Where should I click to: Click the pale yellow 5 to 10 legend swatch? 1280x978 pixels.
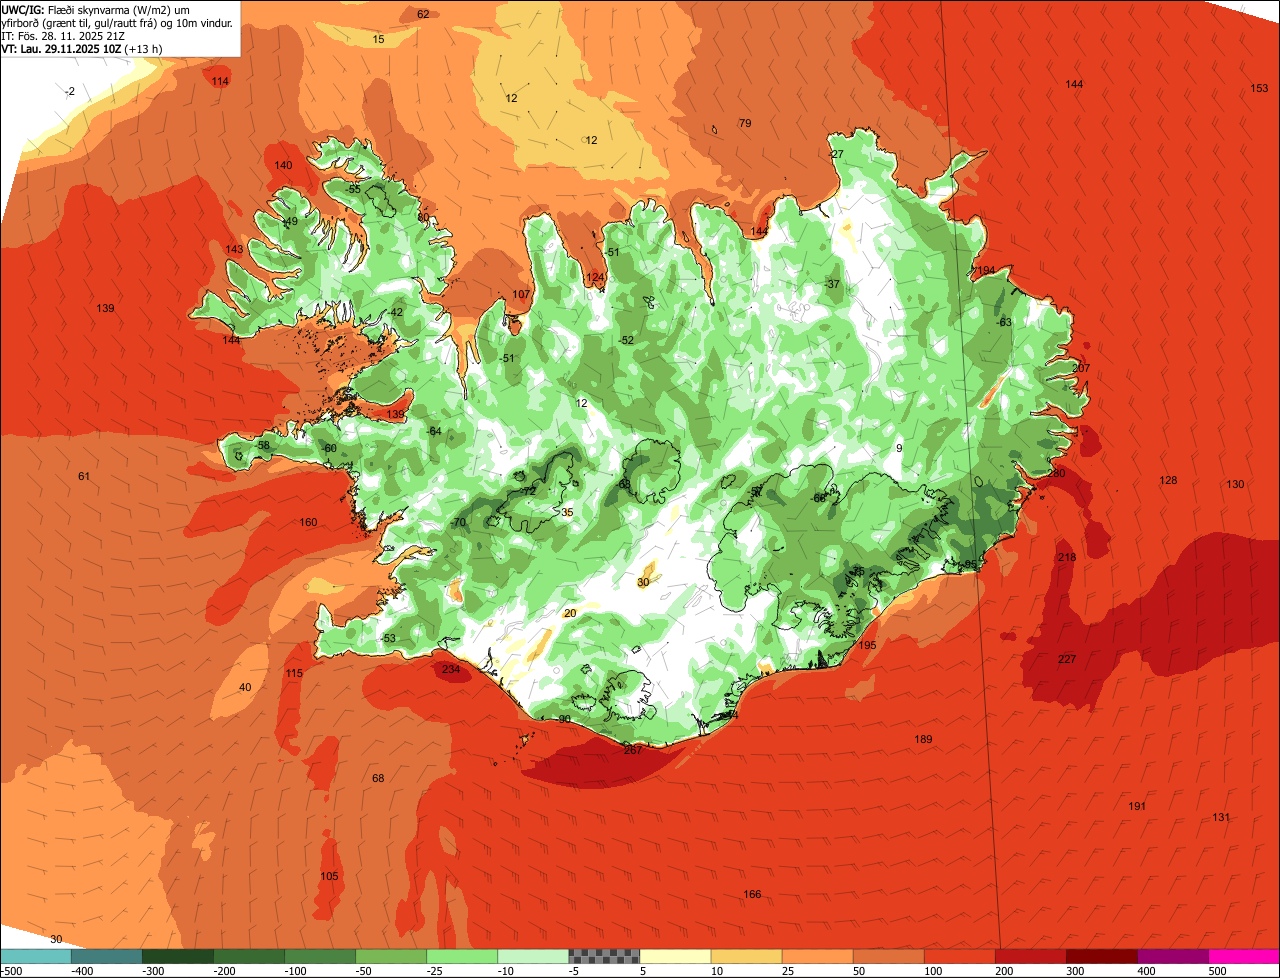point(675,956)
